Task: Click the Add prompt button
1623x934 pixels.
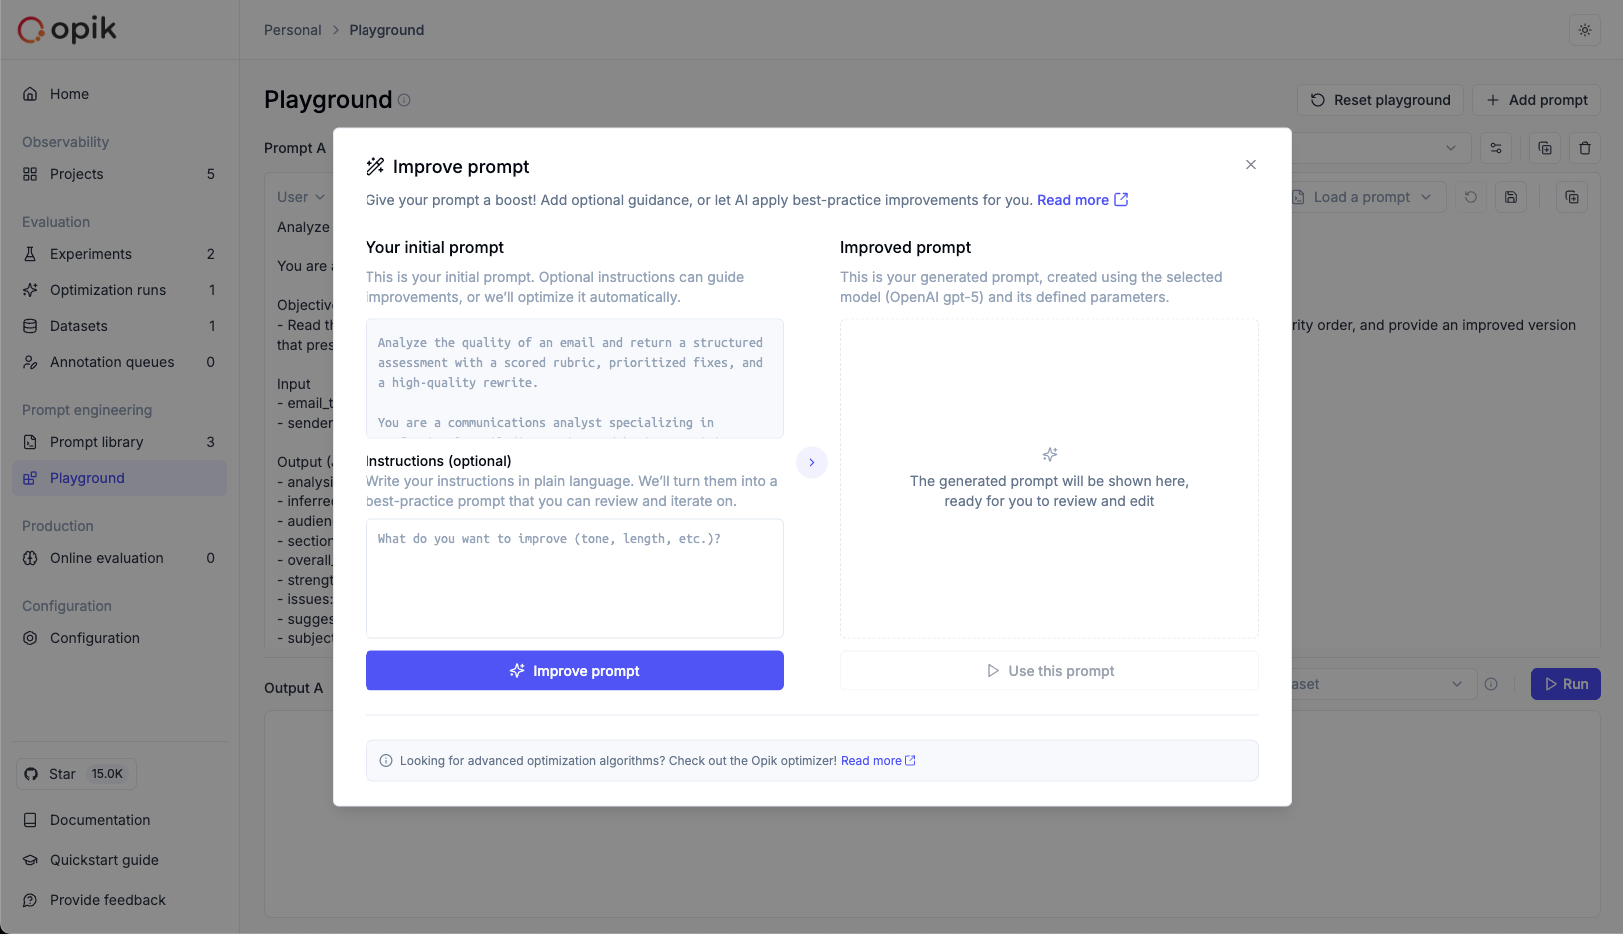Action: click(1536, 100)
